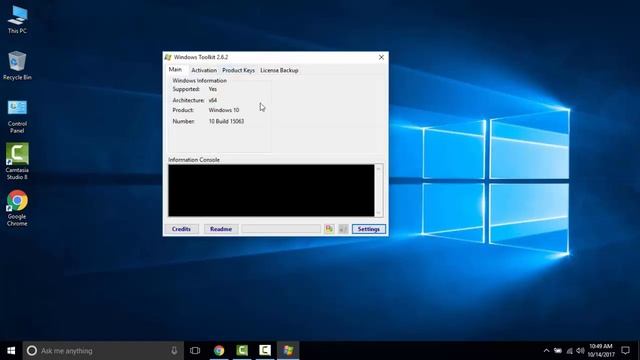Click the Windows Toolkit title bar logo
Viewport: 640px width, 360px height.
(x=168, y=57)
